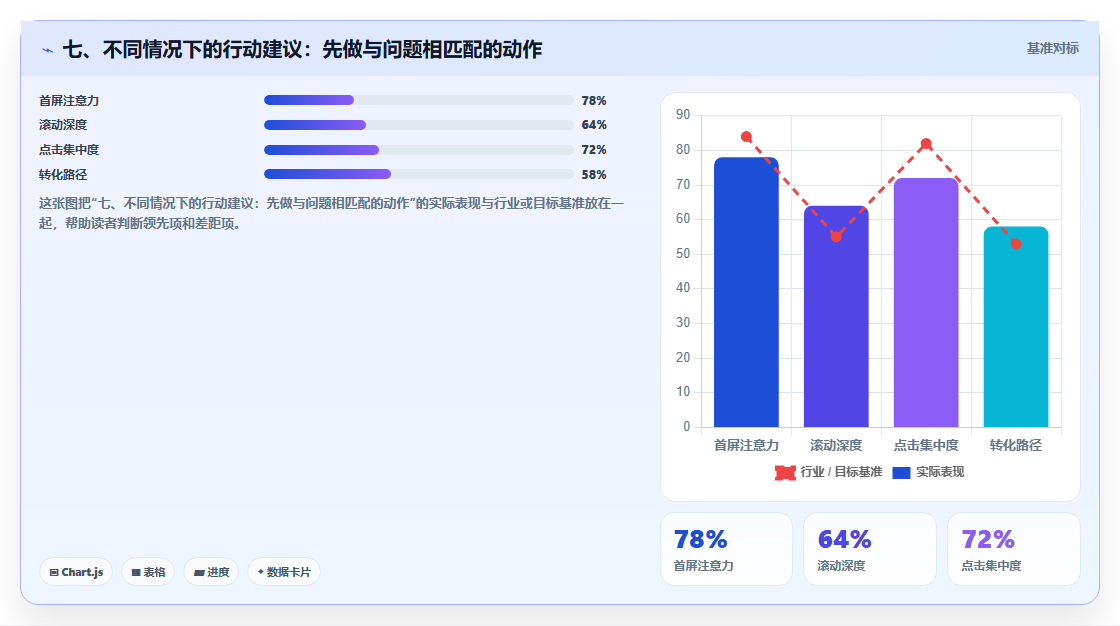Viewport: 1120px width, 626px height.
Task: Click the 点击集中度 progress bar
Action: pyautogui.click(x=419, y=150)
